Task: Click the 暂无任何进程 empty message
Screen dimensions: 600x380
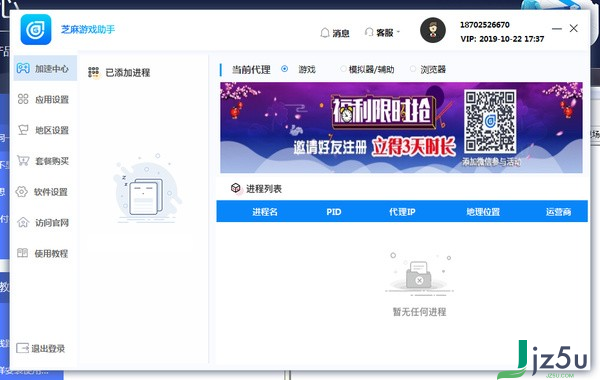Action: point(419,312)
